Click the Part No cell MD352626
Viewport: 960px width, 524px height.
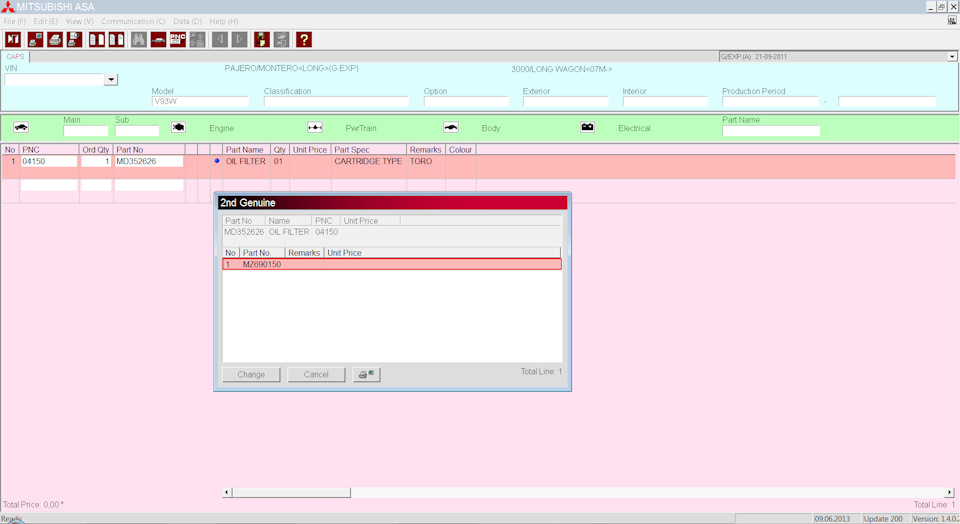point(149,162)
